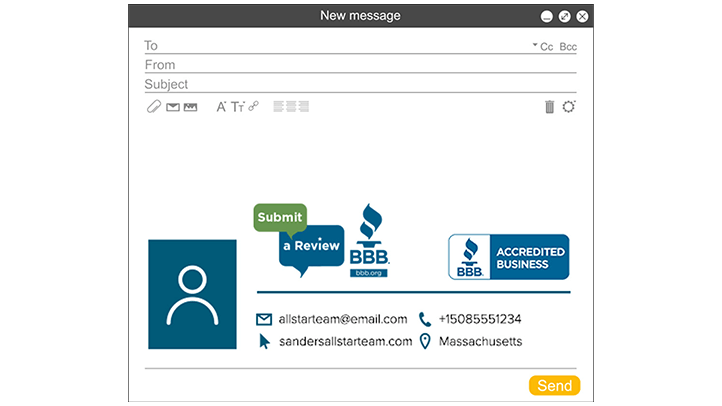The image size is (722, 406).
Task: Click the phone number +15085551234
Action: click(x=480, y=319)
